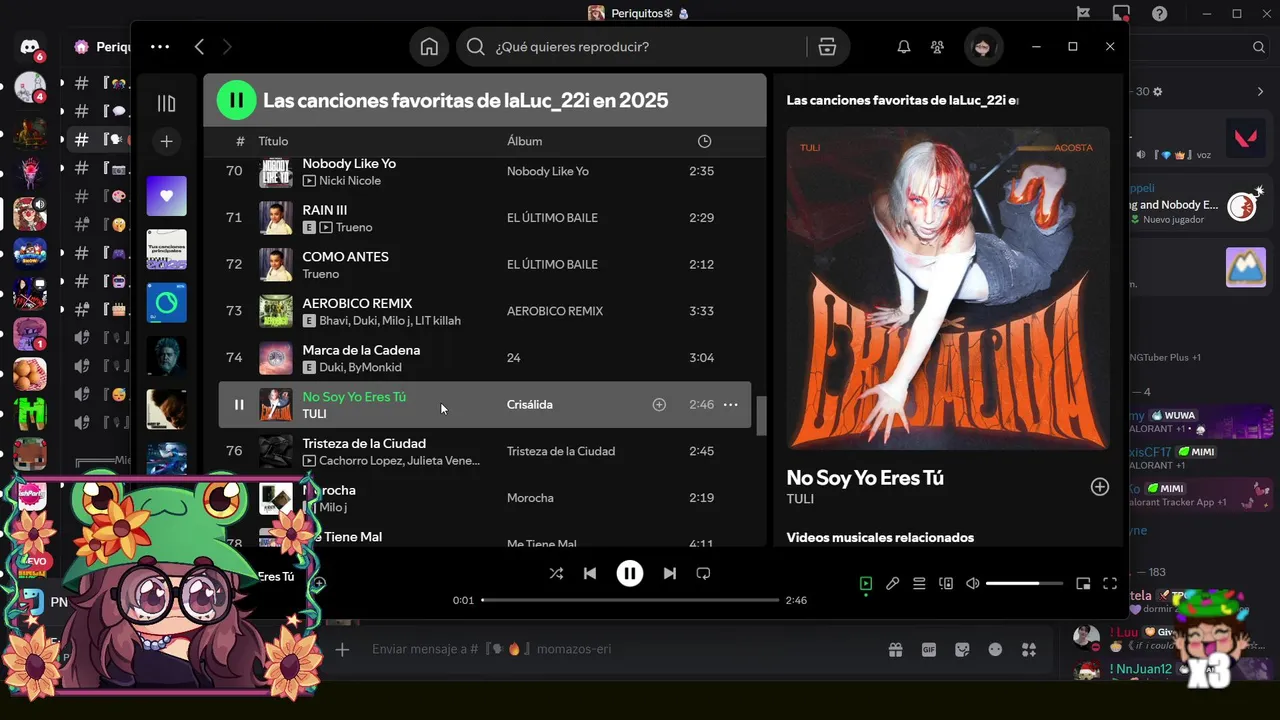Focus the '¿Qué quieres reproducir?' search field
The height and width of the screenshot is (720, 1280).
(x=631, y=47)
